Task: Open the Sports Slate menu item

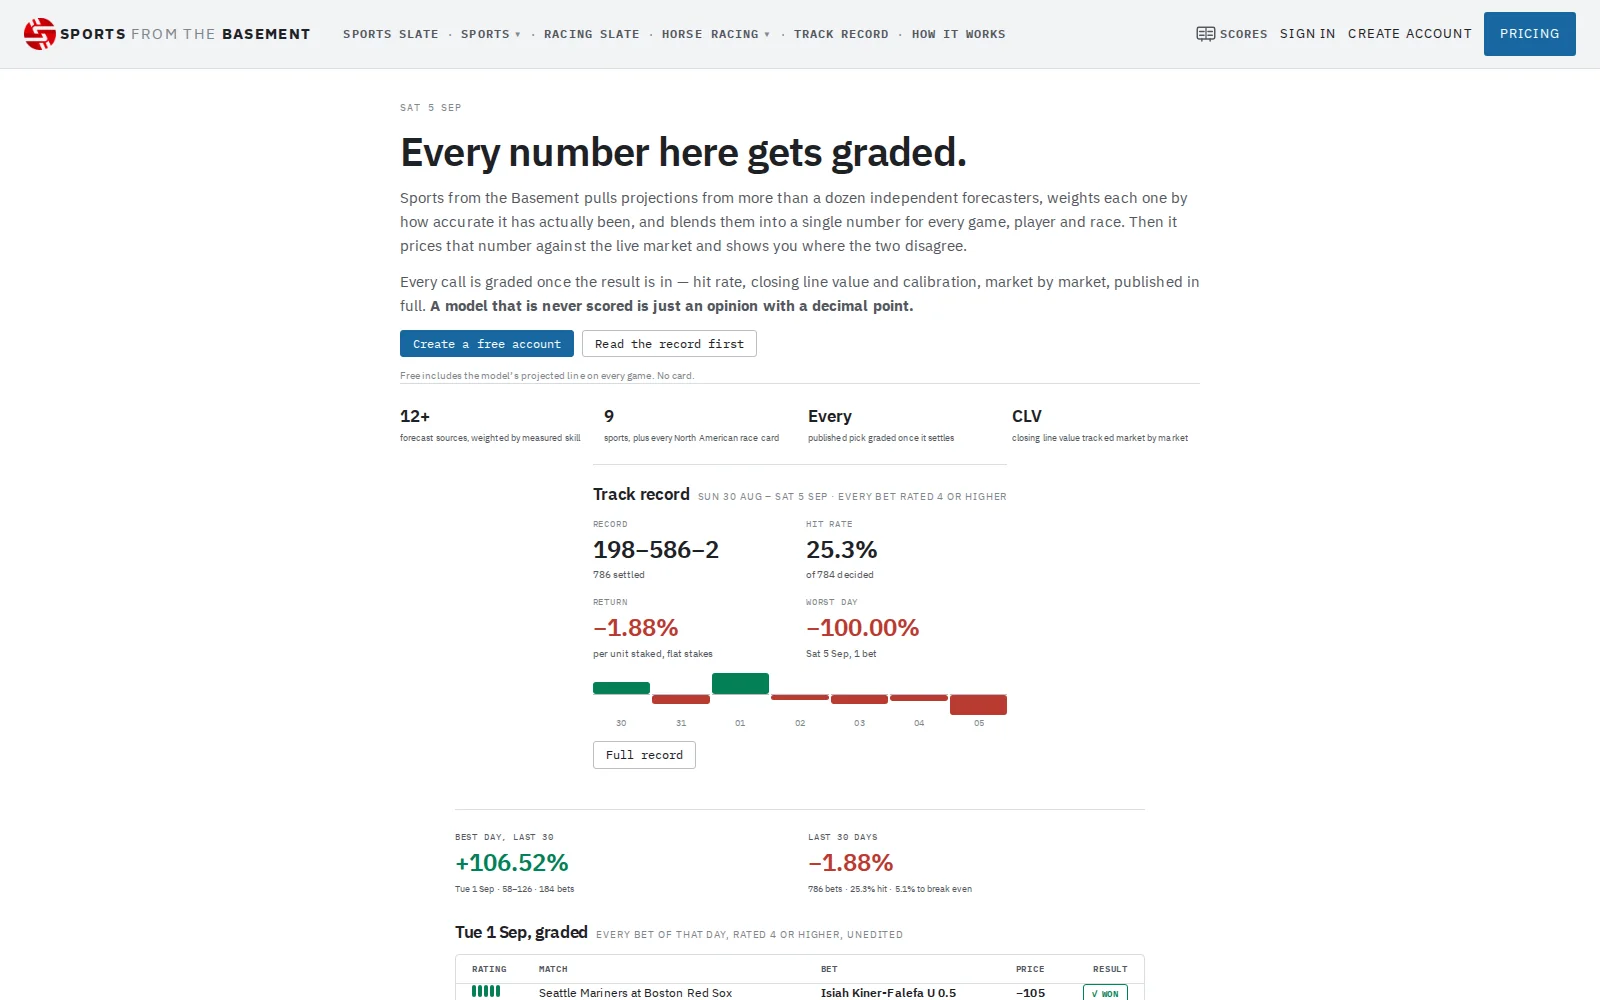Action: pyautogui.click(x=391, y=34)
